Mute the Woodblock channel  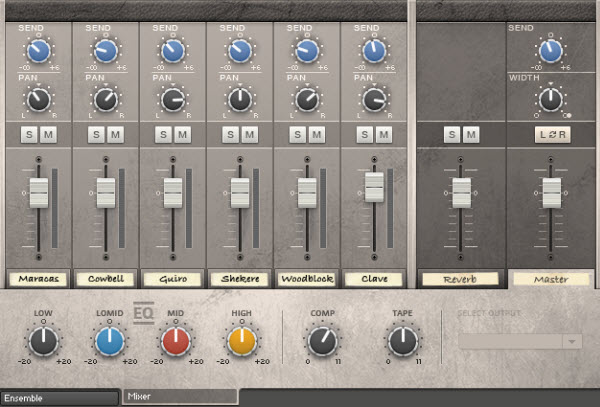point(317,135)
